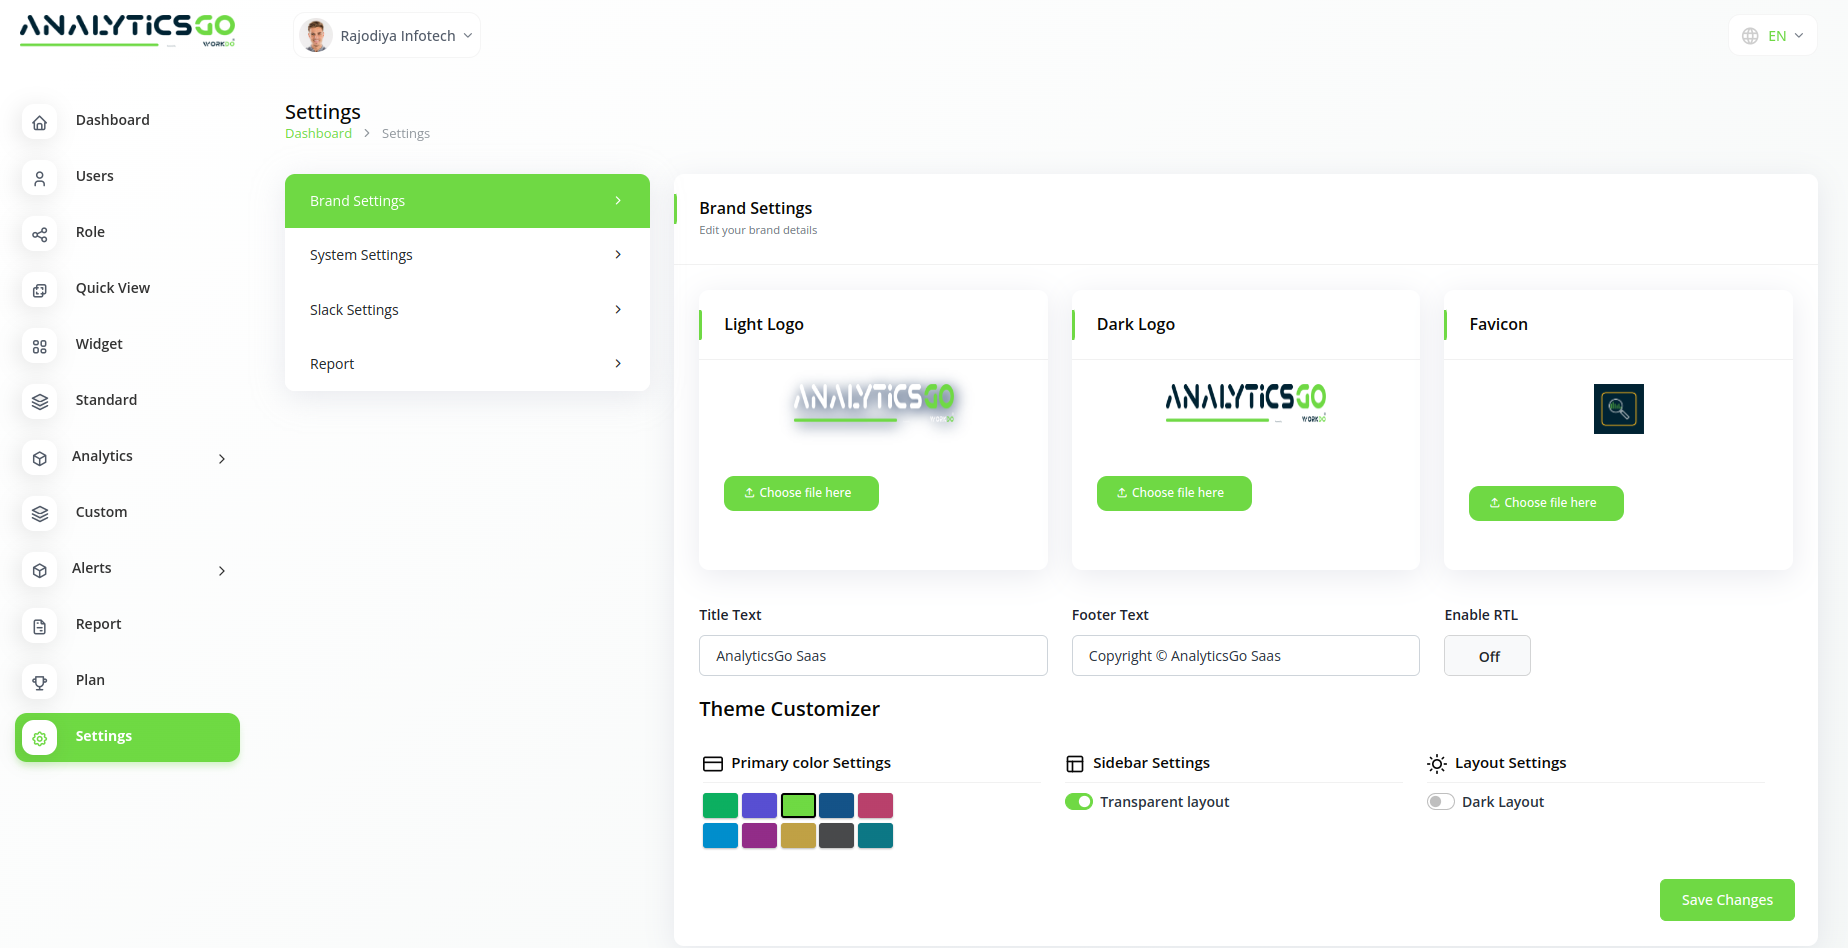Viewport: 1848px width, 948px height.
Task: Expand the Analytics submenu in sidebar
Action: (222, 459)
